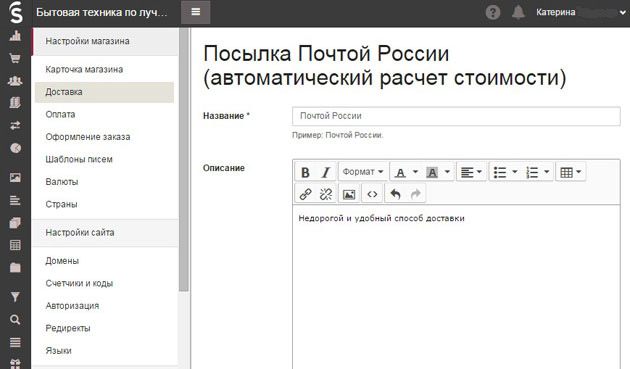Click the funnel filter icon in sidebar
Image resolution: width=630 pixels, height=369 pixels.
(15, 297)
